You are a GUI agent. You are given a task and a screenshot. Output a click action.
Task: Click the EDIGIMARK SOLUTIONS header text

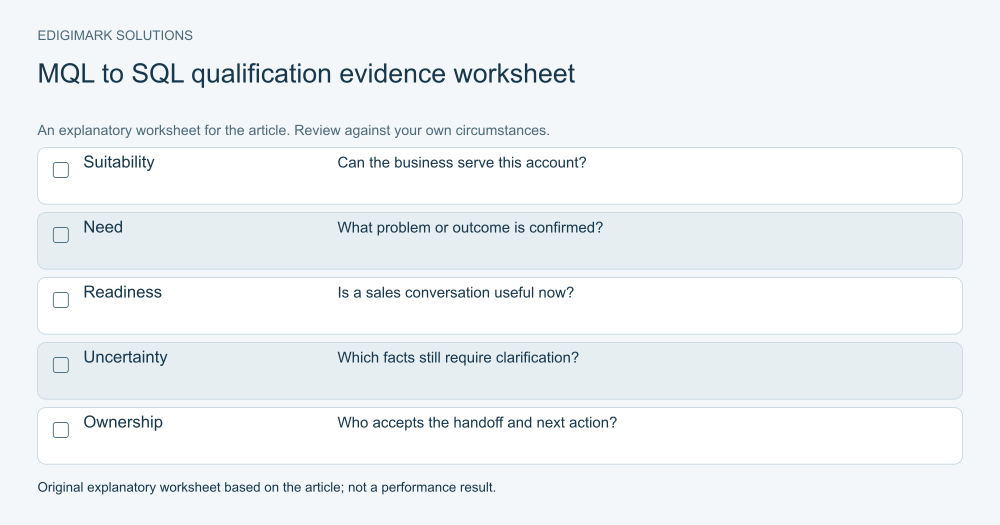[x=115, y=36]
